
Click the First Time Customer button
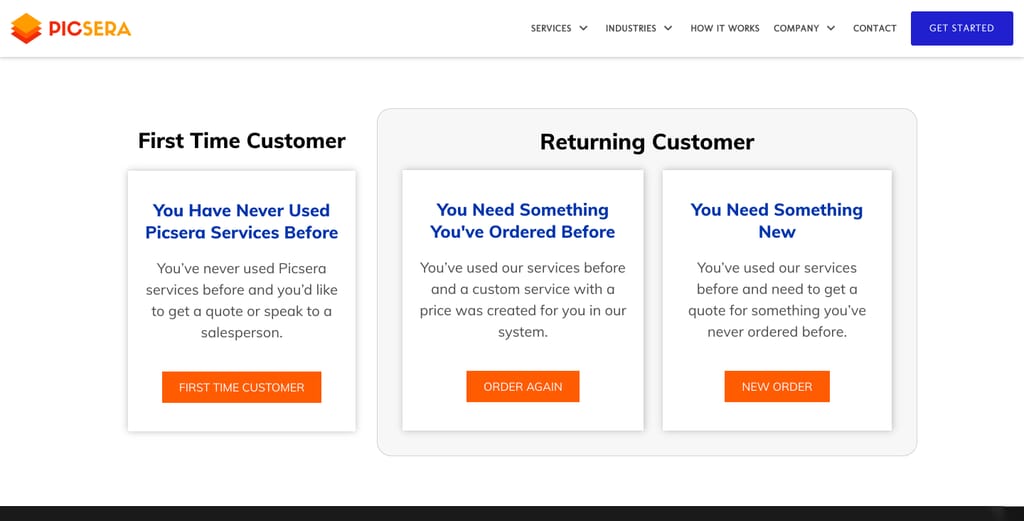pyautogui.click(x=242, y=387)
